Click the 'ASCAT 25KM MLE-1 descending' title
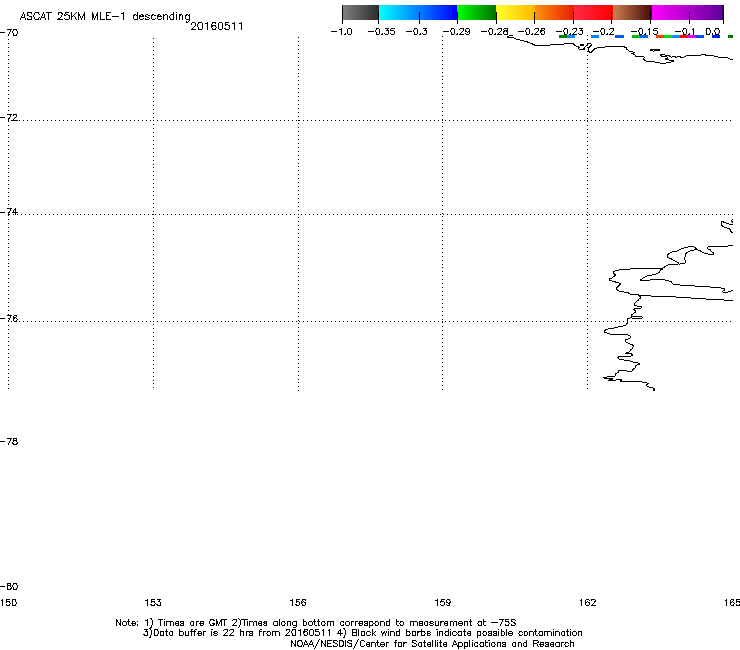This screenshot has width=740, height=650. coord(105,17)
